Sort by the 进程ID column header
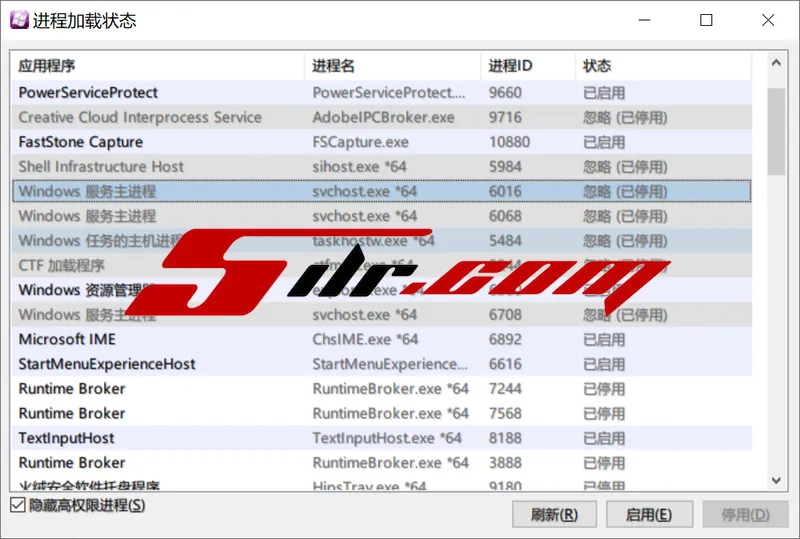Screen dimensions: 800x539 pos(528,66)
